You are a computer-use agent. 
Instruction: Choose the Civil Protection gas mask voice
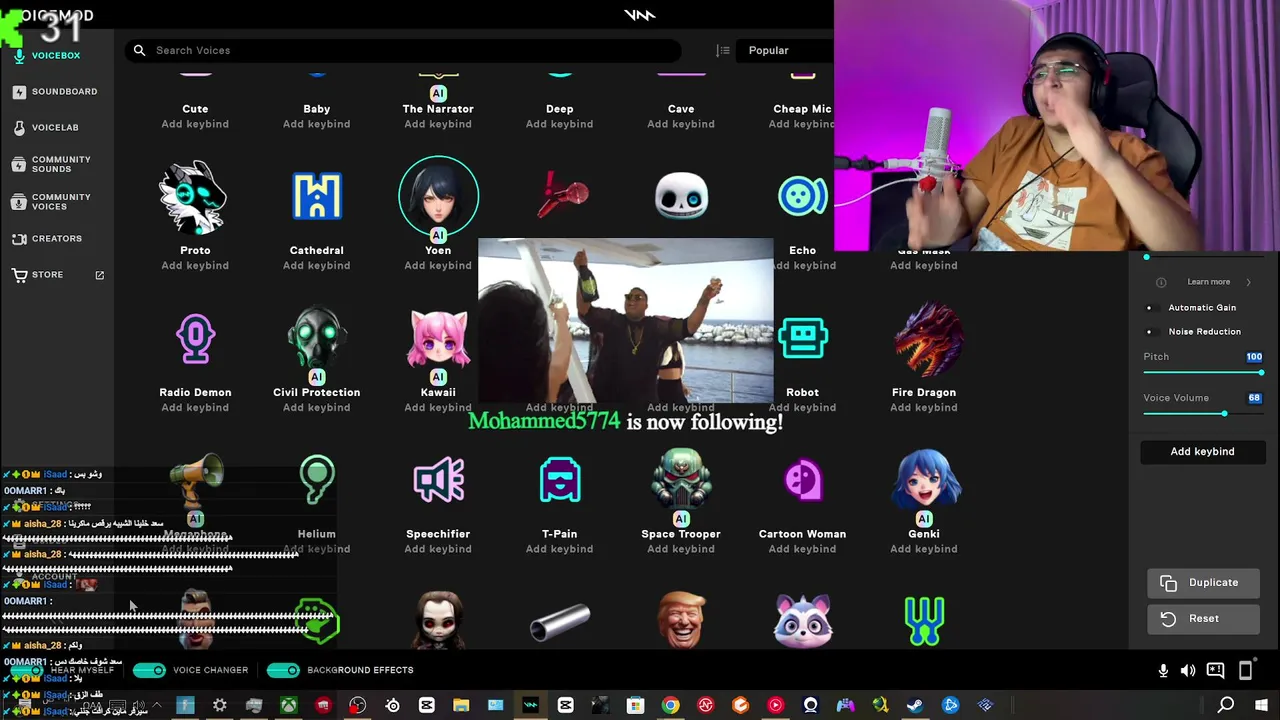(x=317, y=338)
